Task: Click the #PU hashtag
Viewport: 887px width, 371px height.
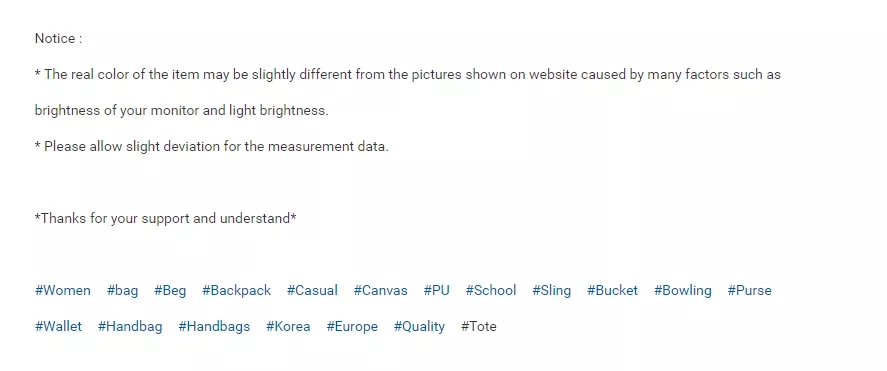Action: point(437,291)
